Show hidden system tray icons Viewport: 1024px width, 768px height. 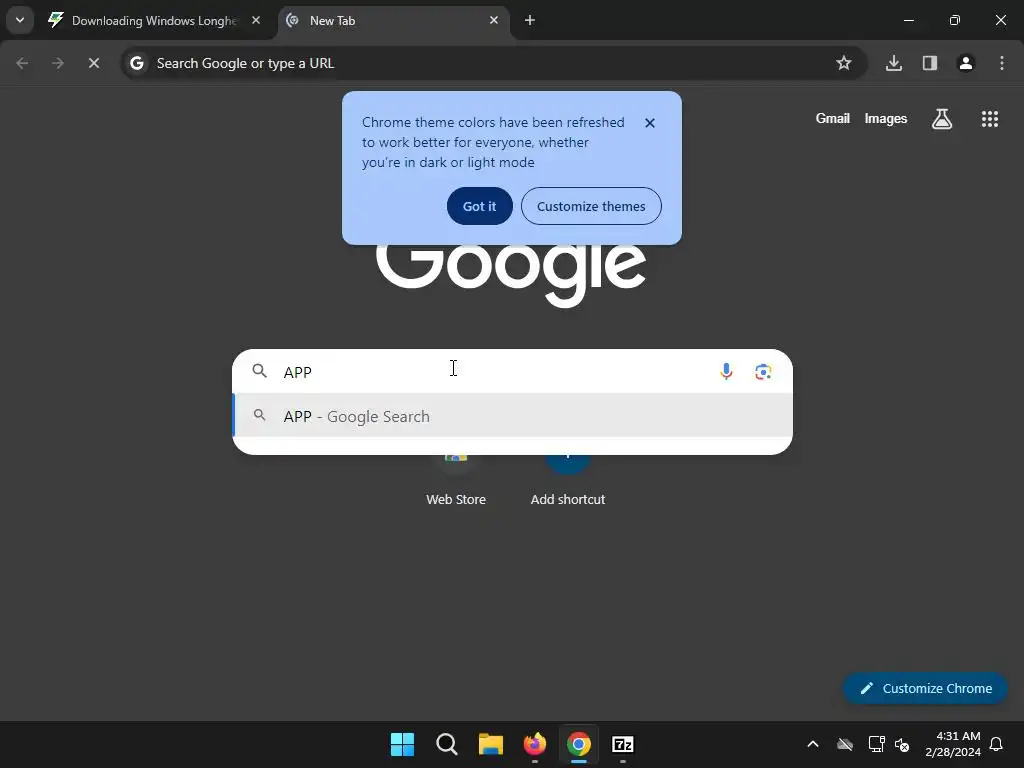[813, 744]
